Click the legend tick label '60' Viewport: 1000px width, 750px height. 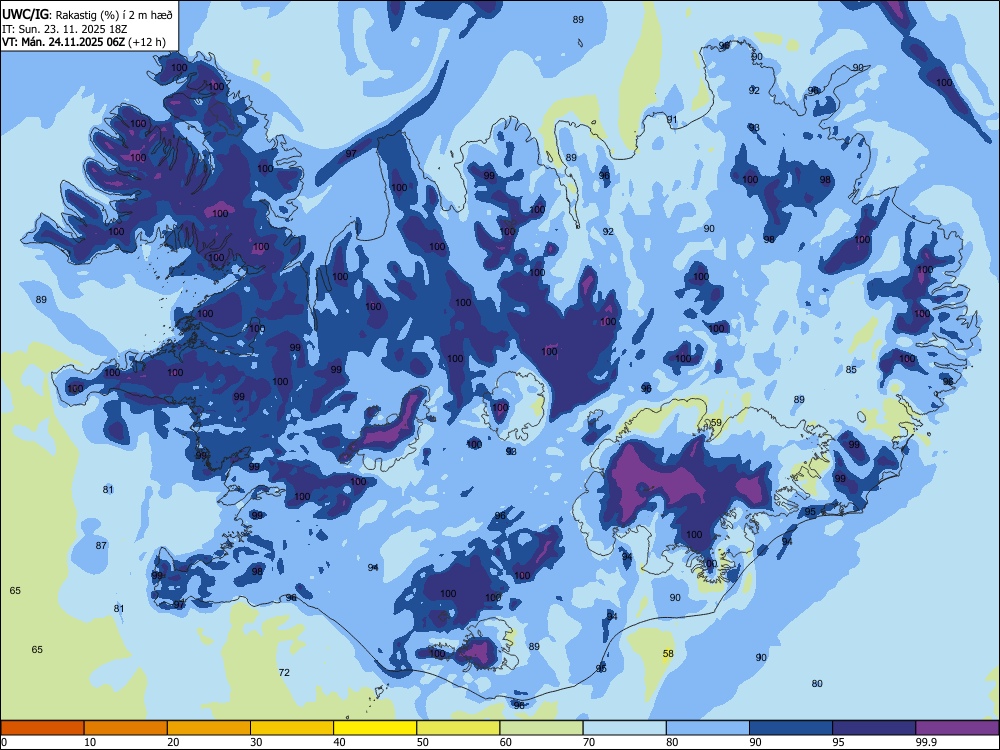(506, 742)
